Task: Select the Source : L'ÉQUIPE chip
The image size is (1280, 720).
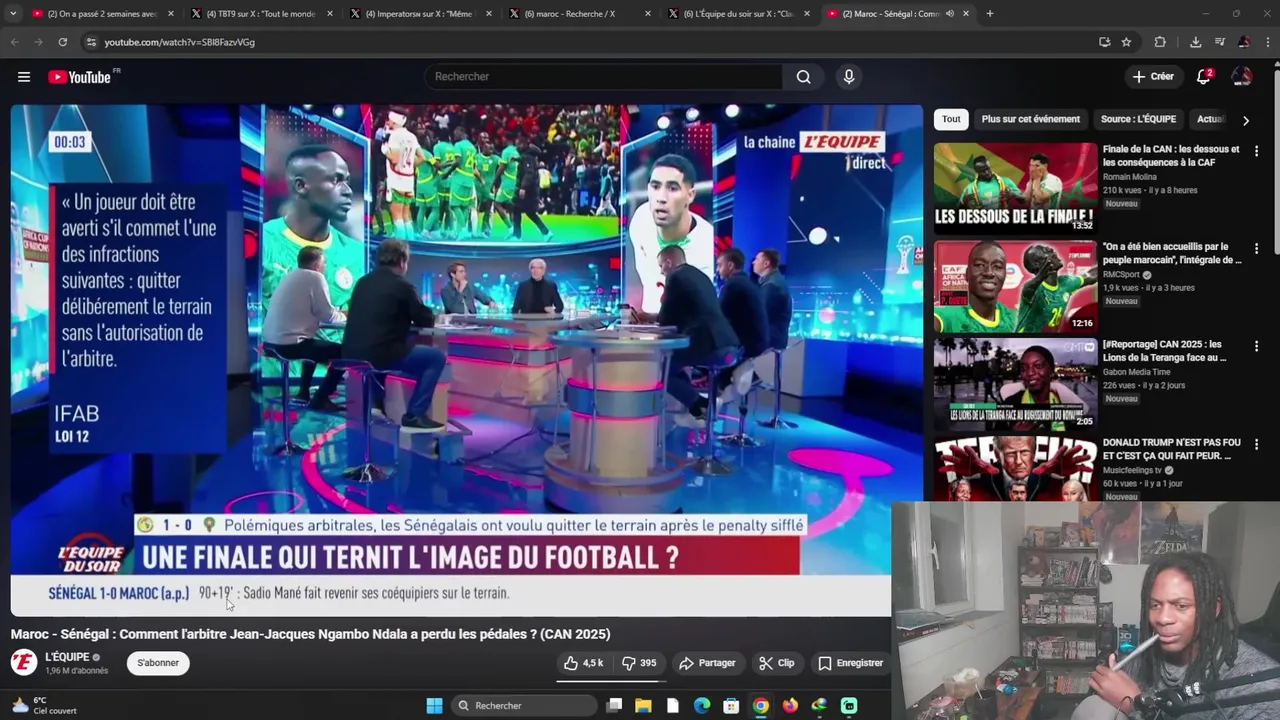Action: coord(1138,119)
